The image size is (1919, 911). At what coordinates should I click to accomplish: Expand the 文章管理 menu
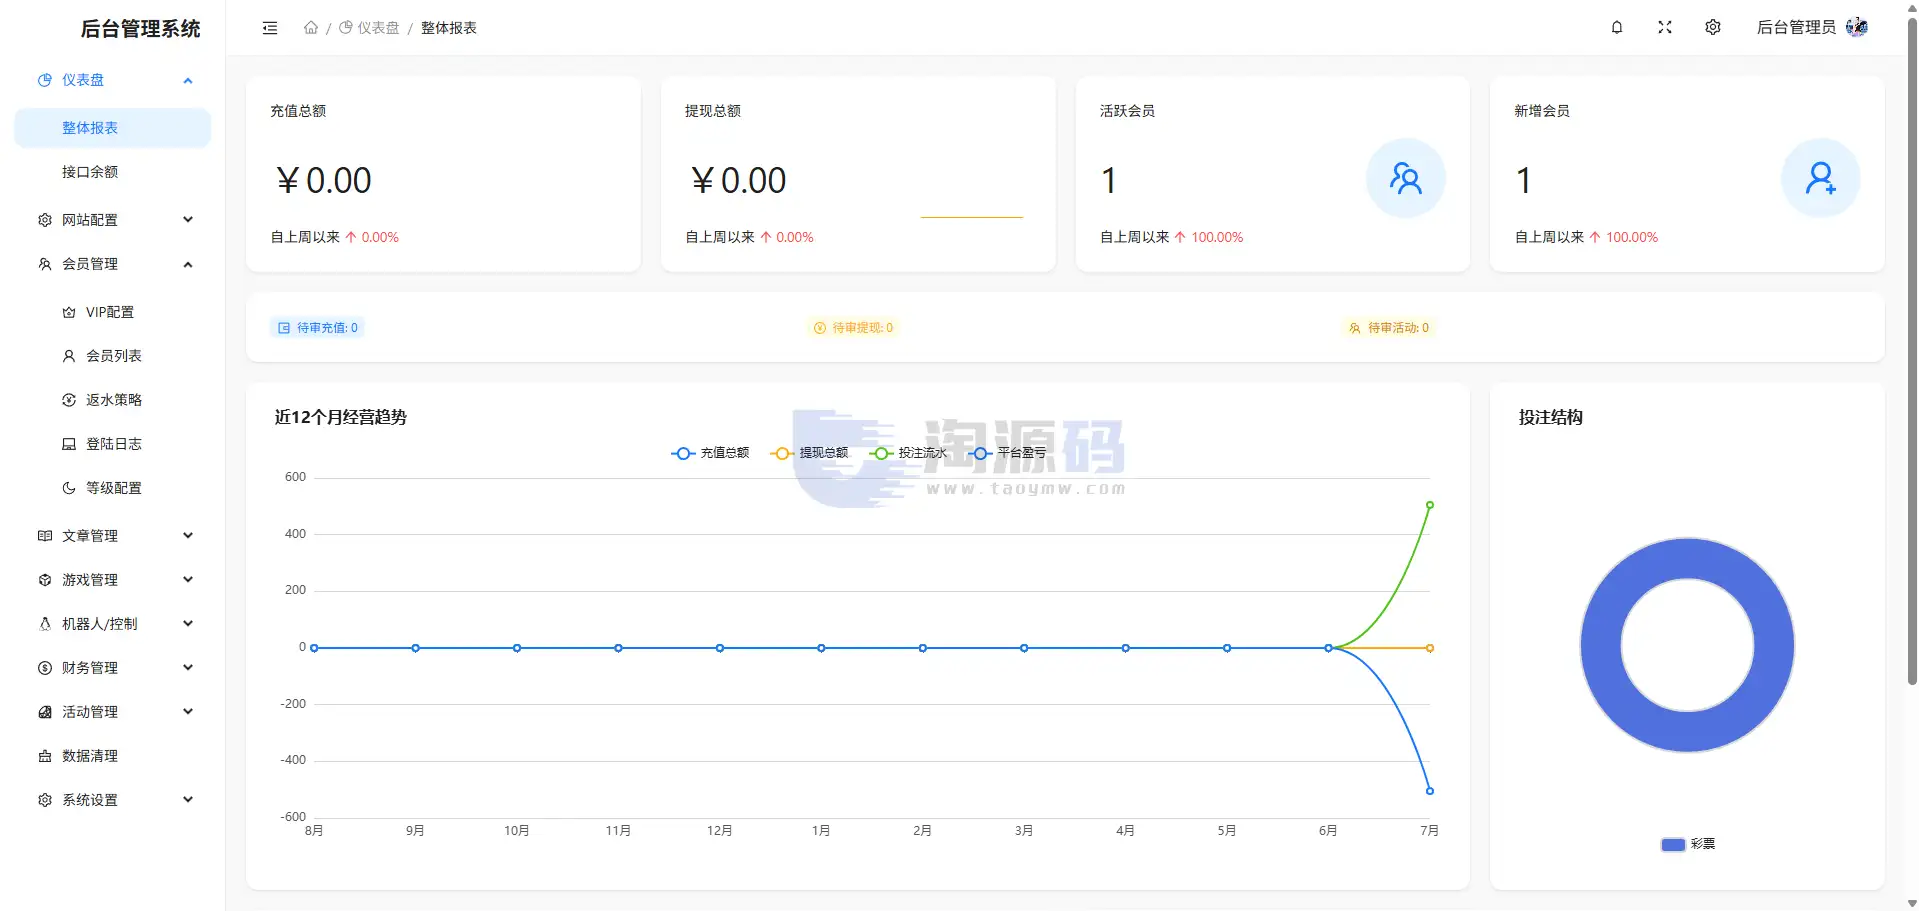click(x=113, y=536)
